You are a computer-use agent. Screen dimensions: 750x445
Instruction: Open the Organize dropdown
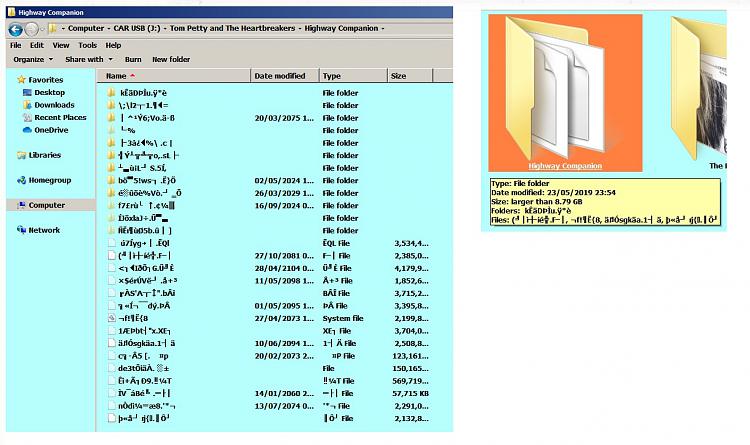[x=33, y=59]
